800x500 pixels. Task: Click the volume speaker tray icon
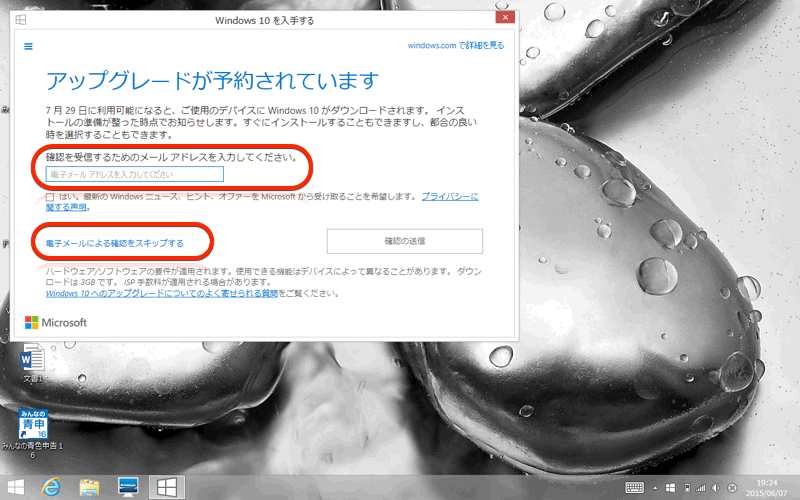715,487
